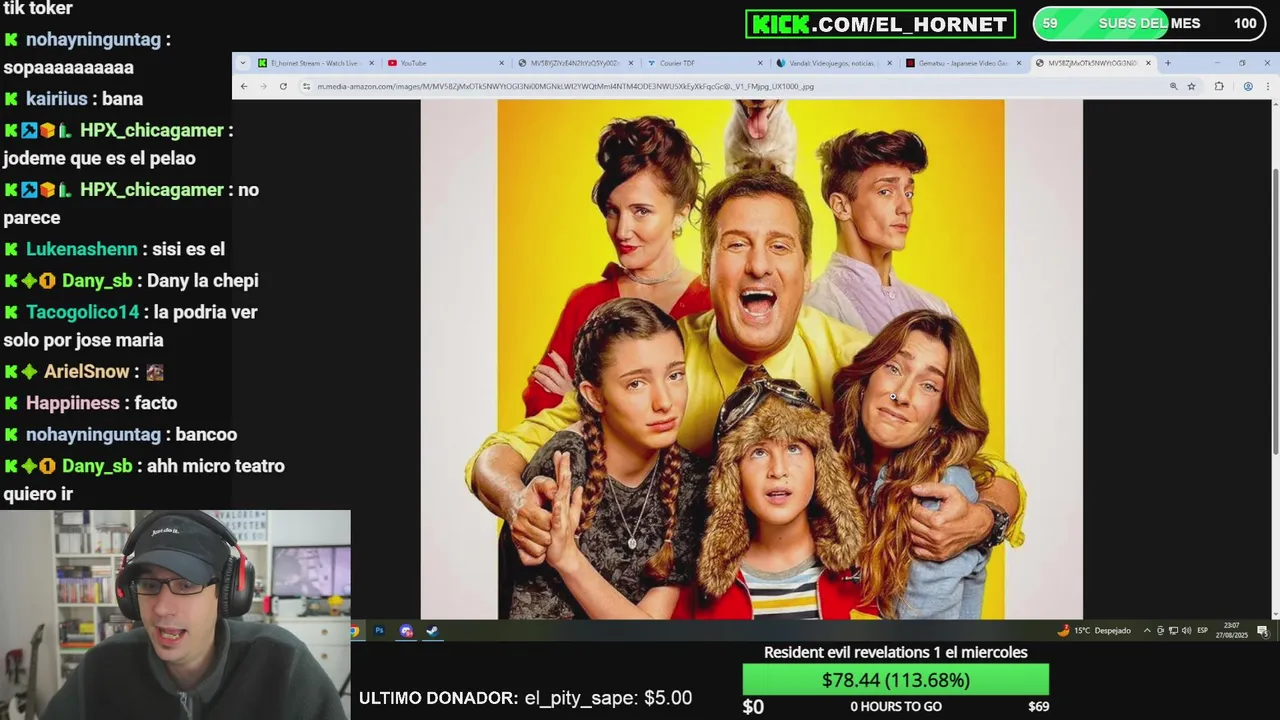Image resolution: width=1280 pixels, height=720 pixels.
Task: Click the KICK.COM/EL_HORNET banner
Action: pos(880,24)
